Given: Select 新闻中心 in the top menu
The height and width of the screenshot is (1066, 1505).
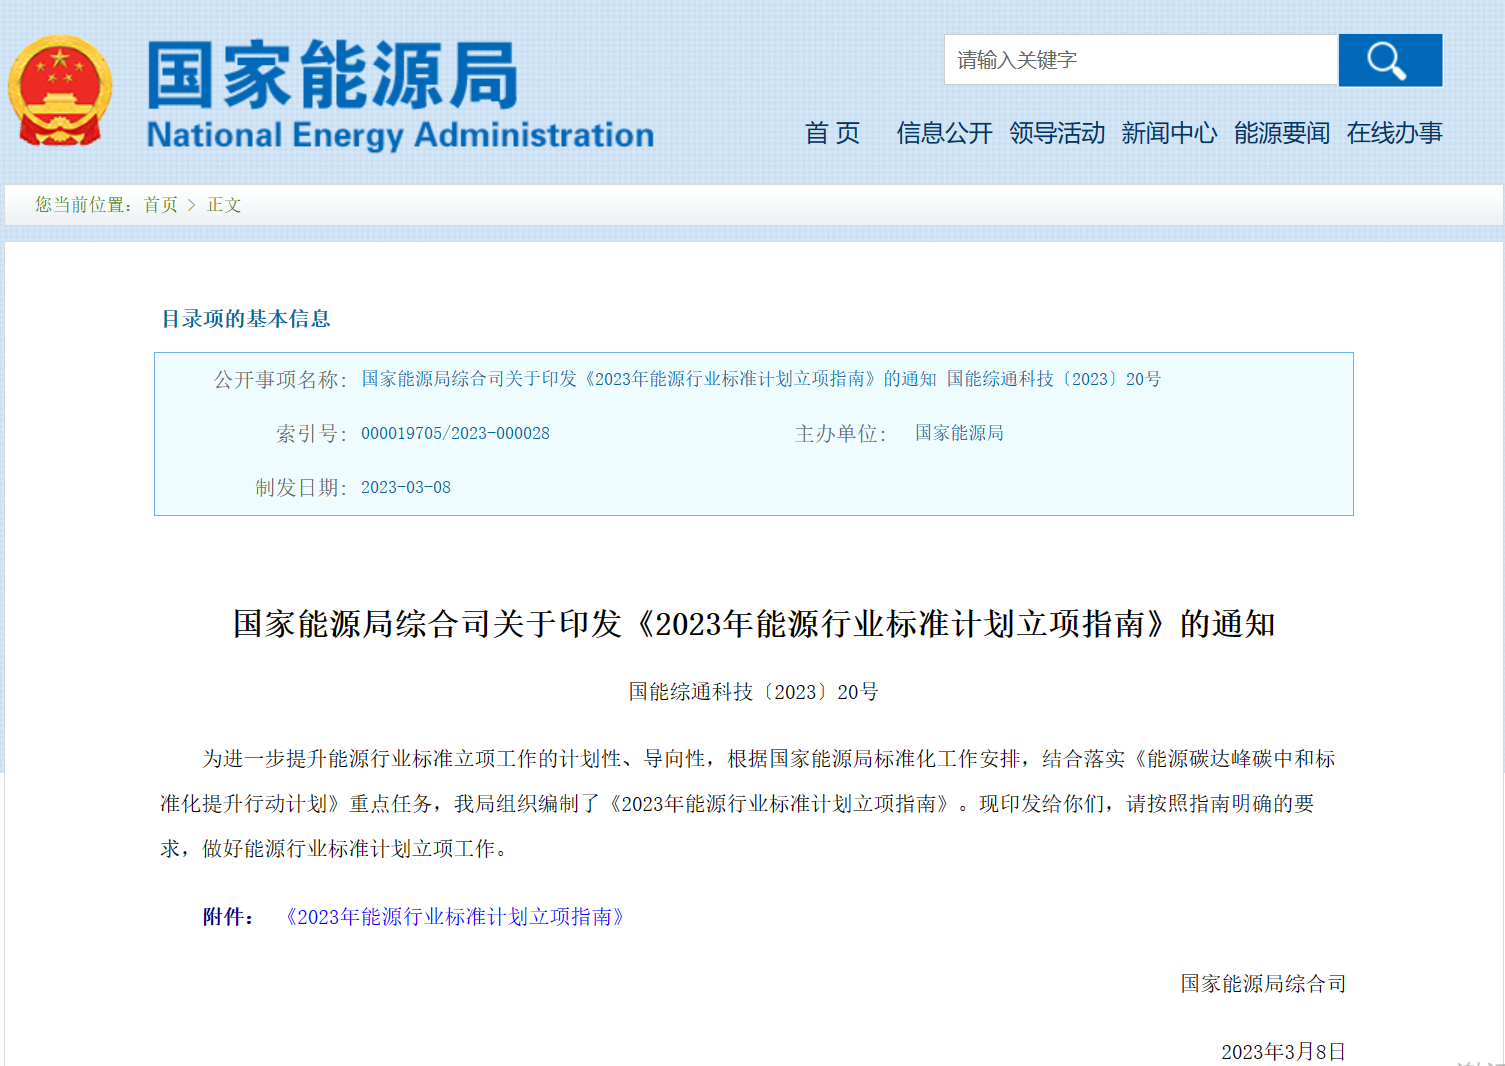Looking at the screenshot, I should tap(1169, 133).
